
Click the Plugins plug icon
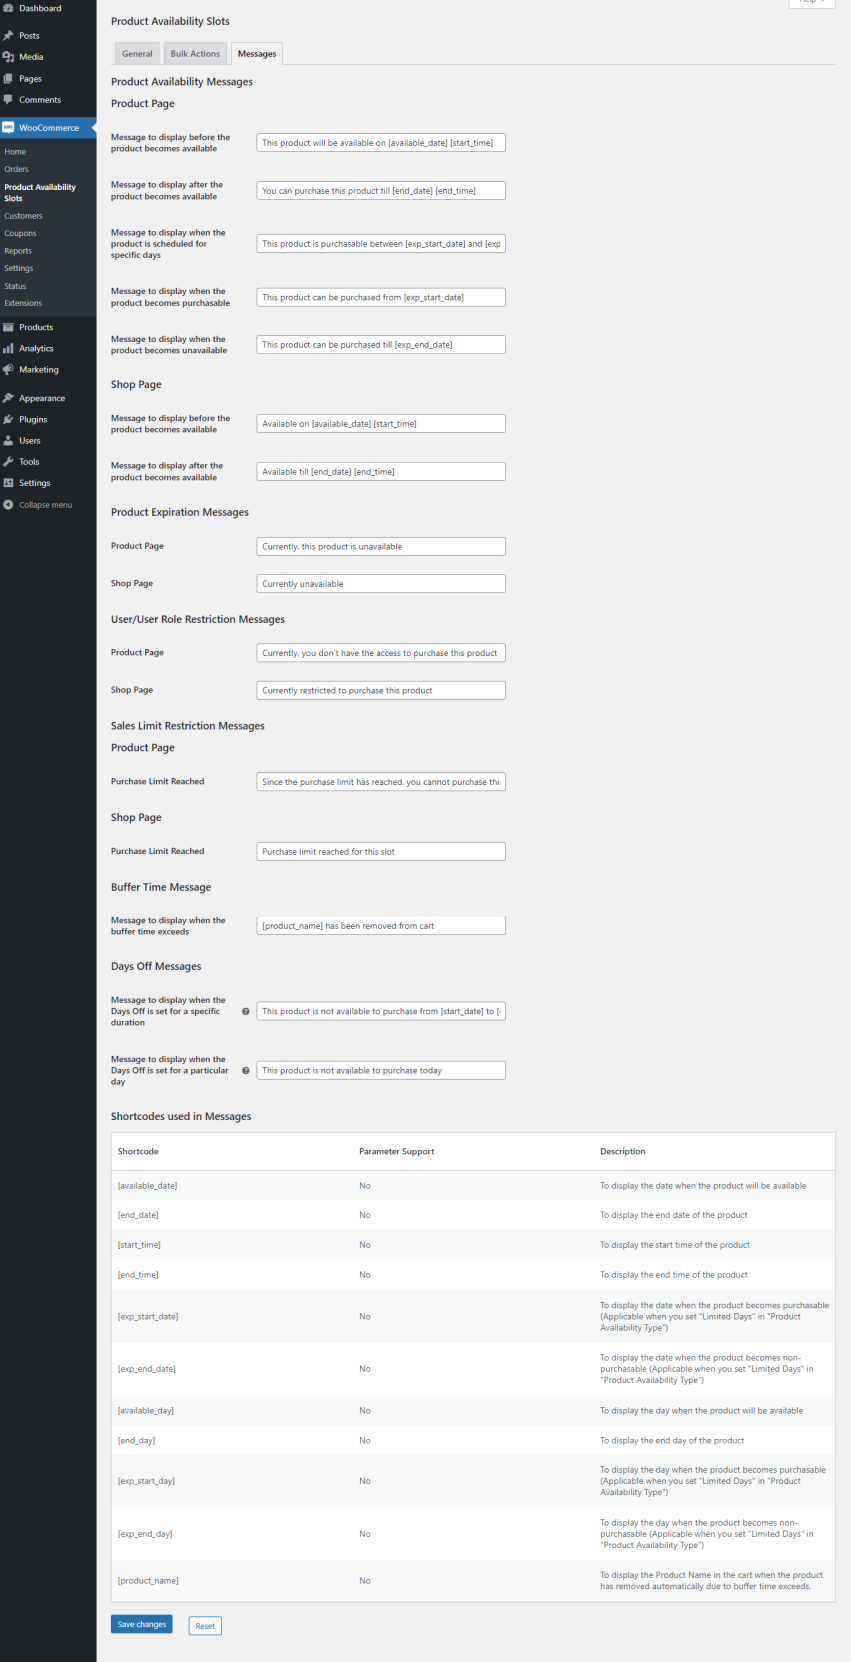[x=9, y=419]
